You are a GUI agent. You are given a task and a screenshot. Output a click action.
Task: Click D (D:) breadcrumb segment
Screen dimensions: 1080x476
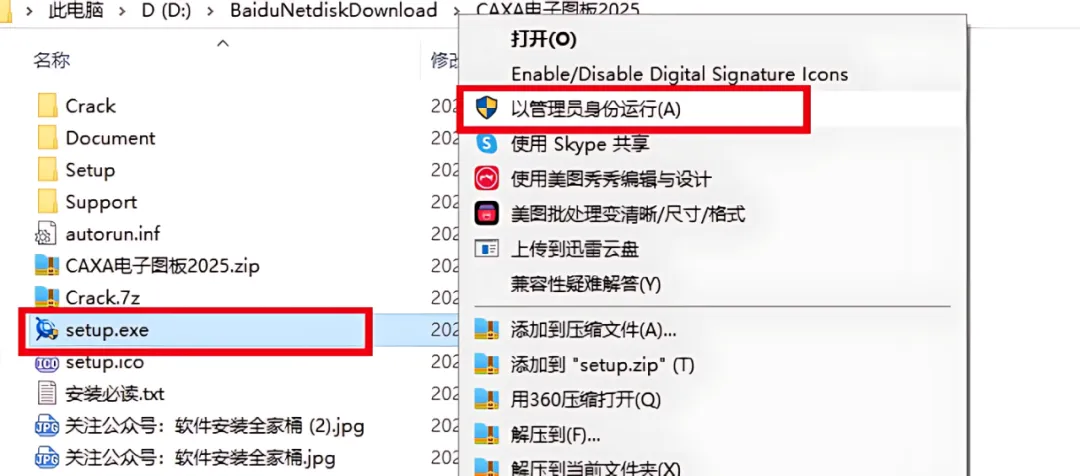(165, 10)
